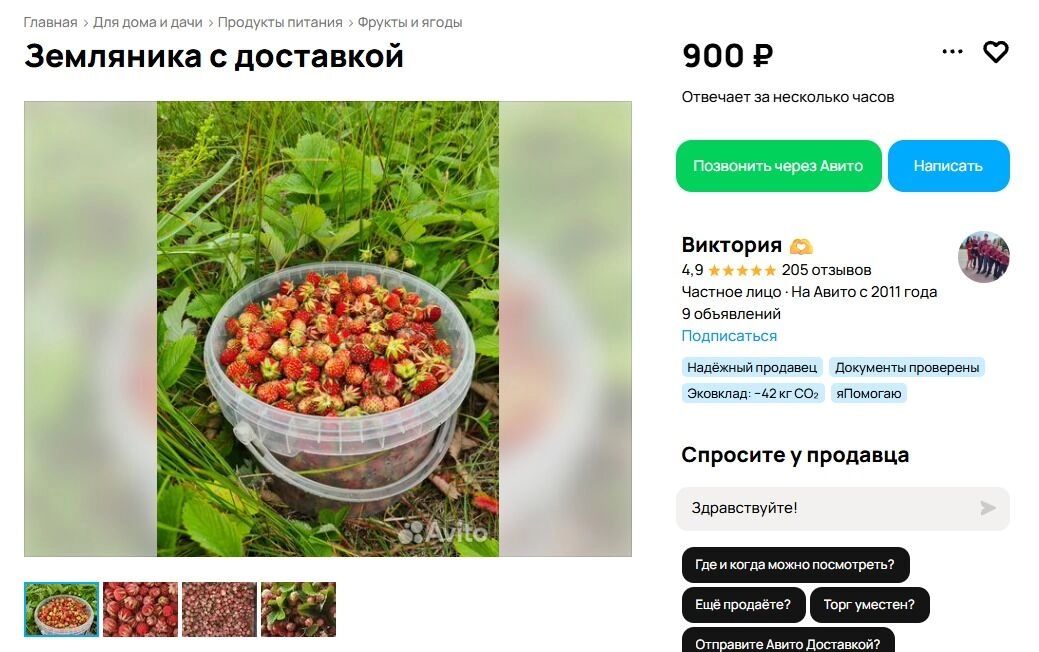Open the 205 отзывов reviews link
The height and width of the screenshot is (652, 1039).
click(x=826, y=270)
